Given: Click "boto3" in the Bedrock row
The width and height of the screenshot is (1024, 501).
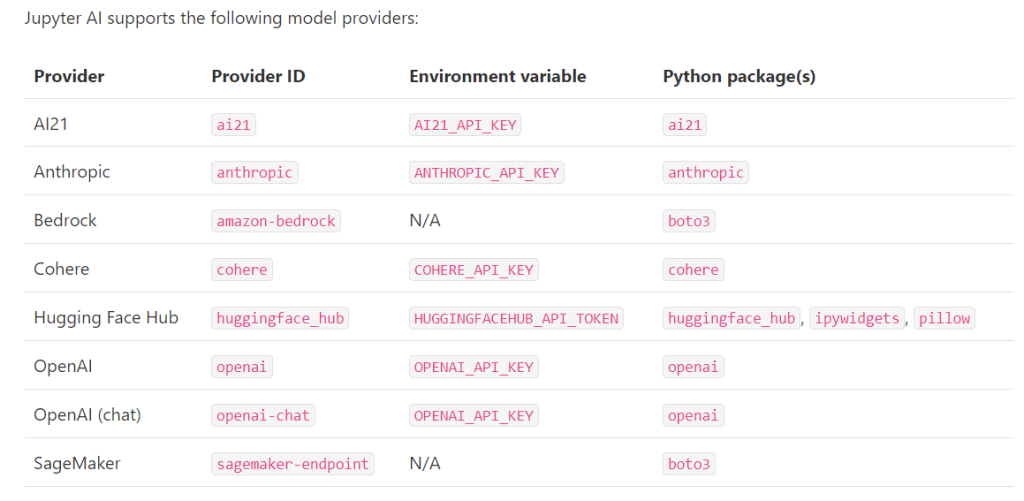Looking at the screenshot, I should (x=689, y=221).
